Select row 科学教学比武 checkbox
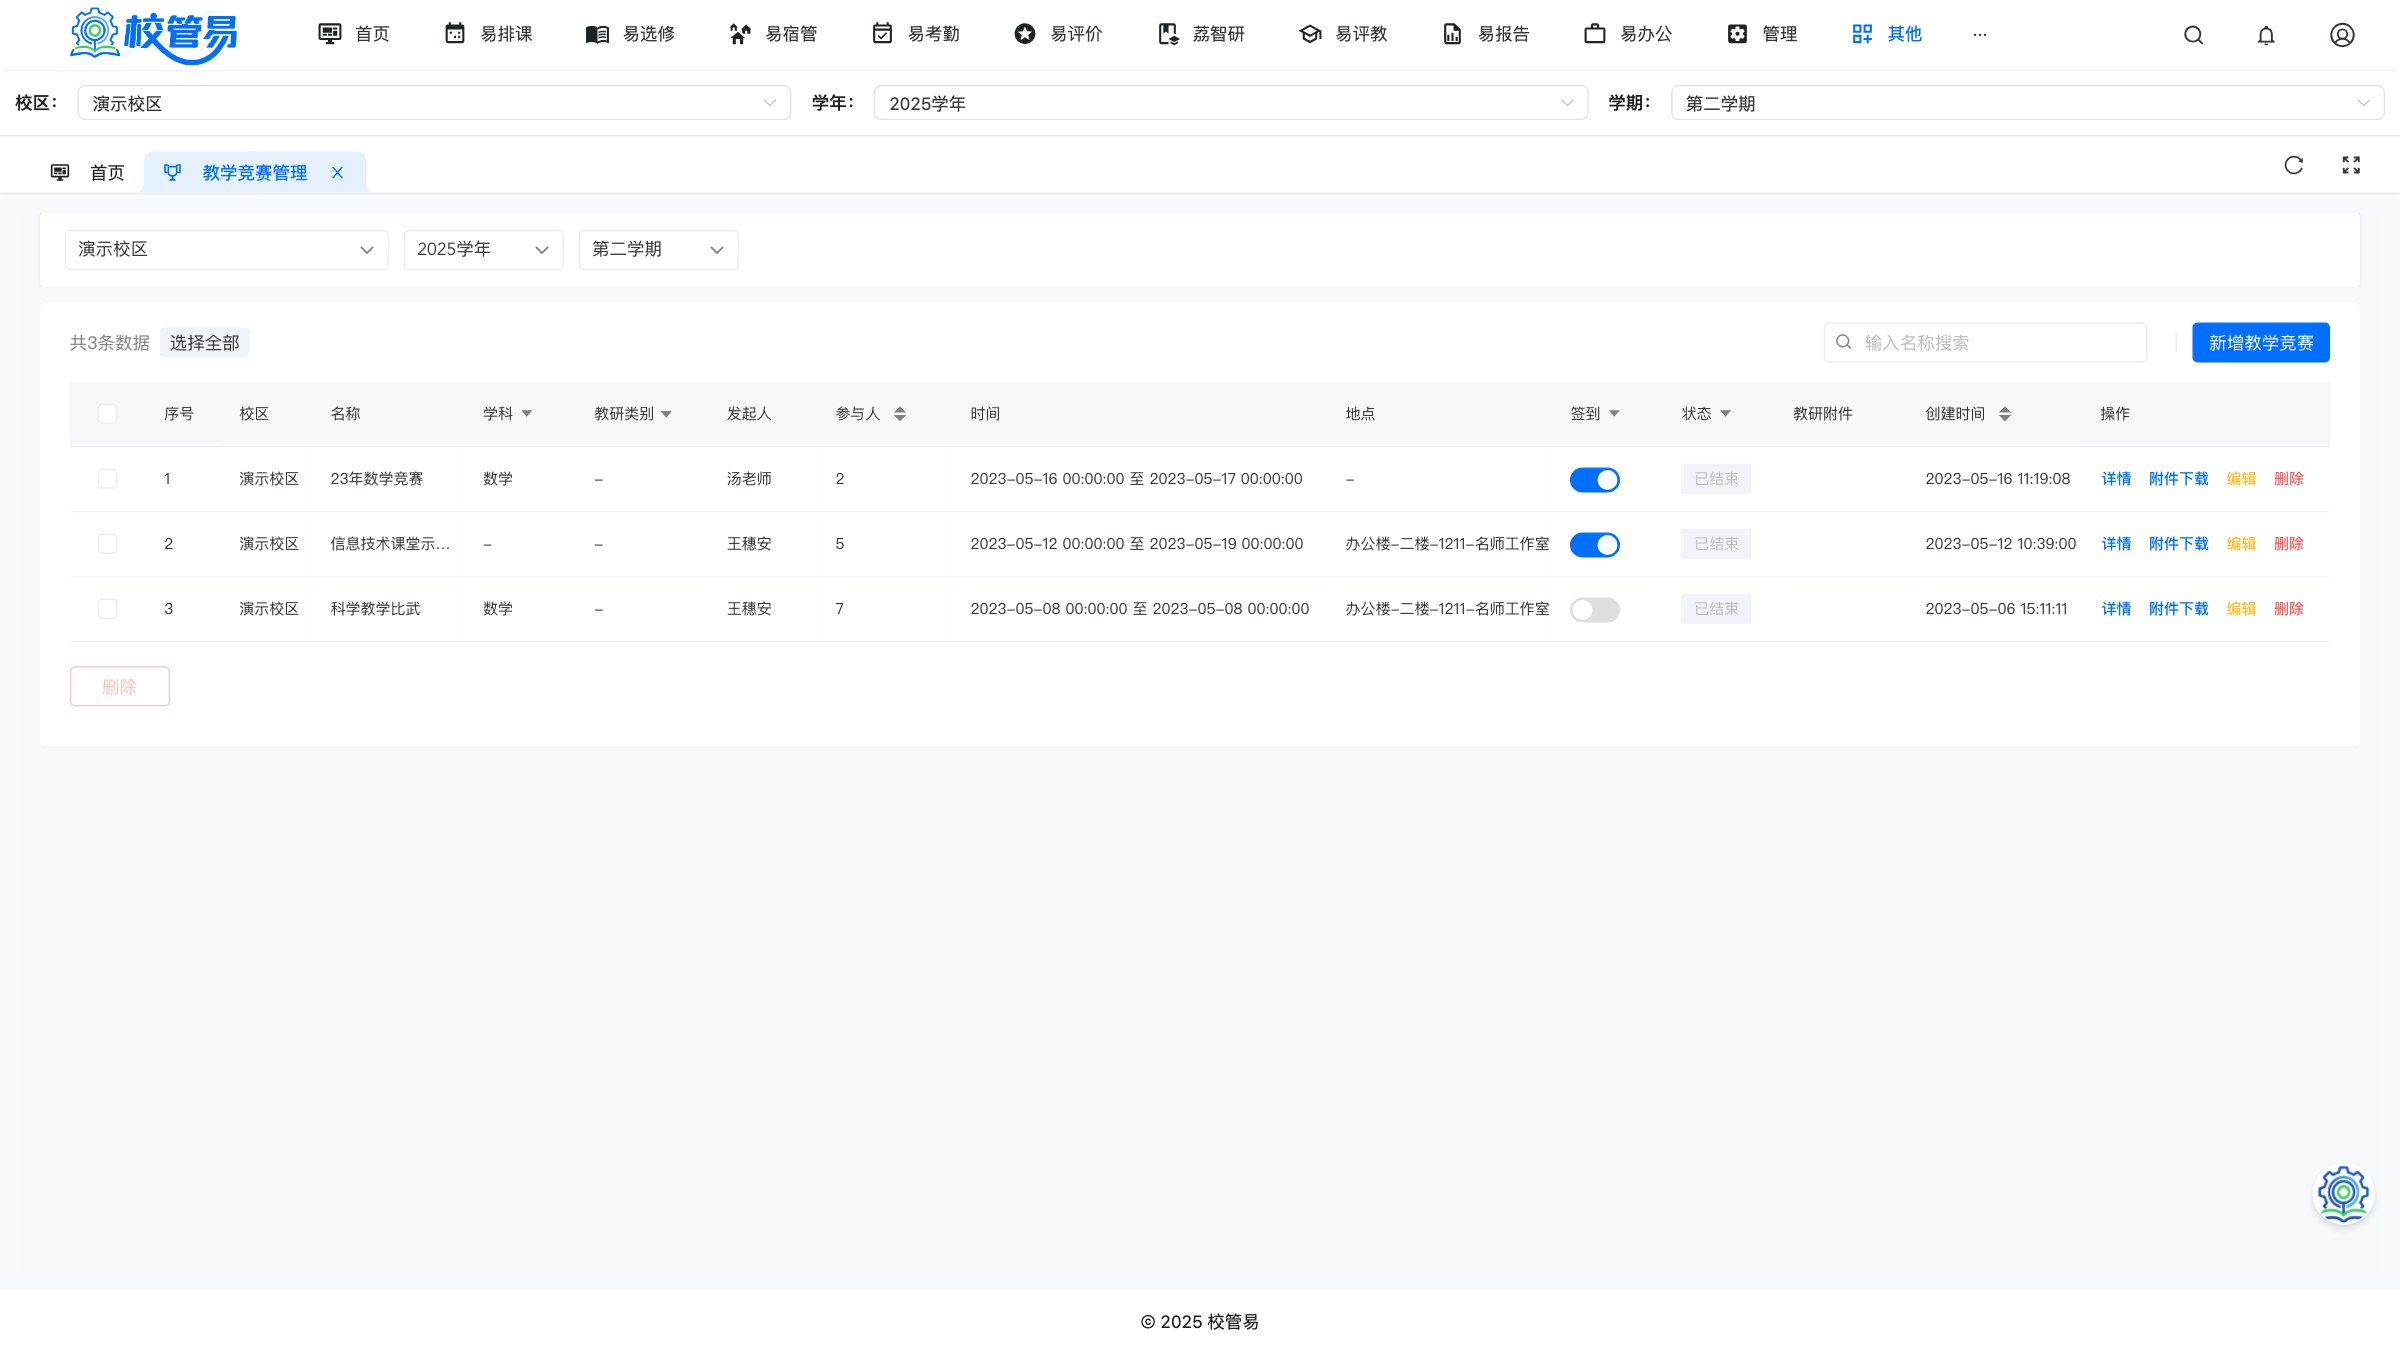 click(107, 609)
